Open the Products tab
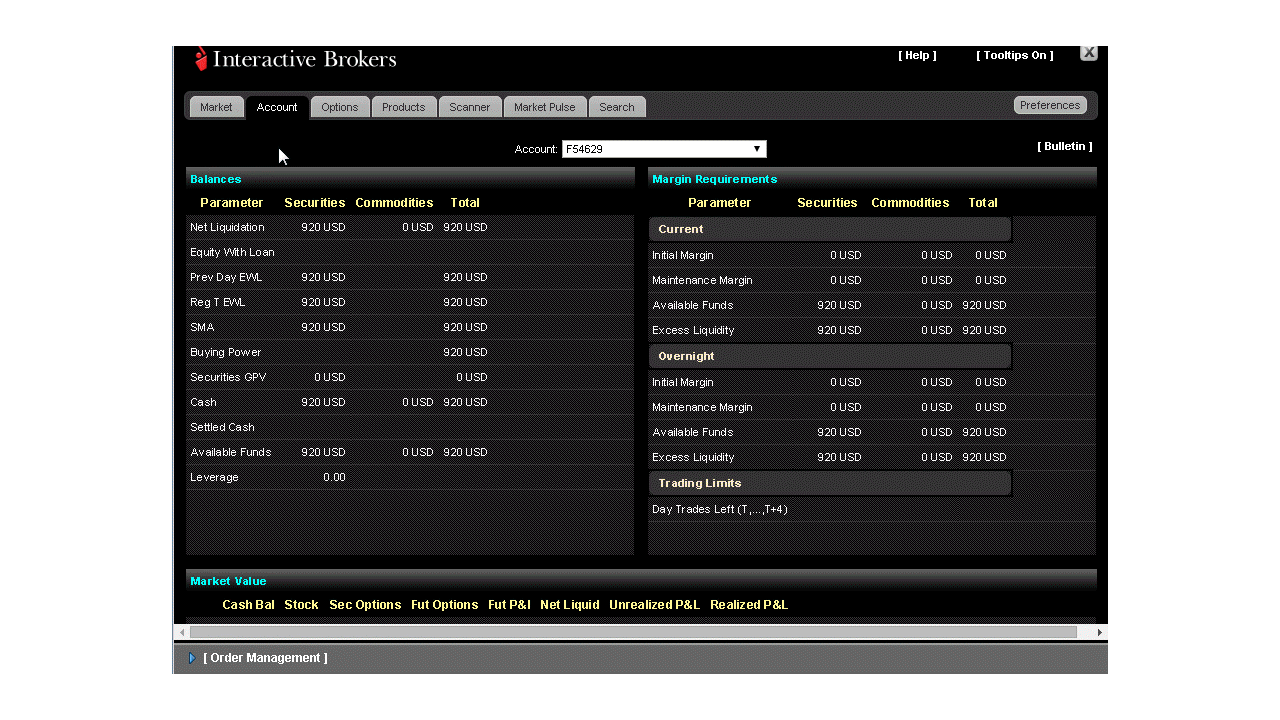The image size is (1280, 720). 403,107
